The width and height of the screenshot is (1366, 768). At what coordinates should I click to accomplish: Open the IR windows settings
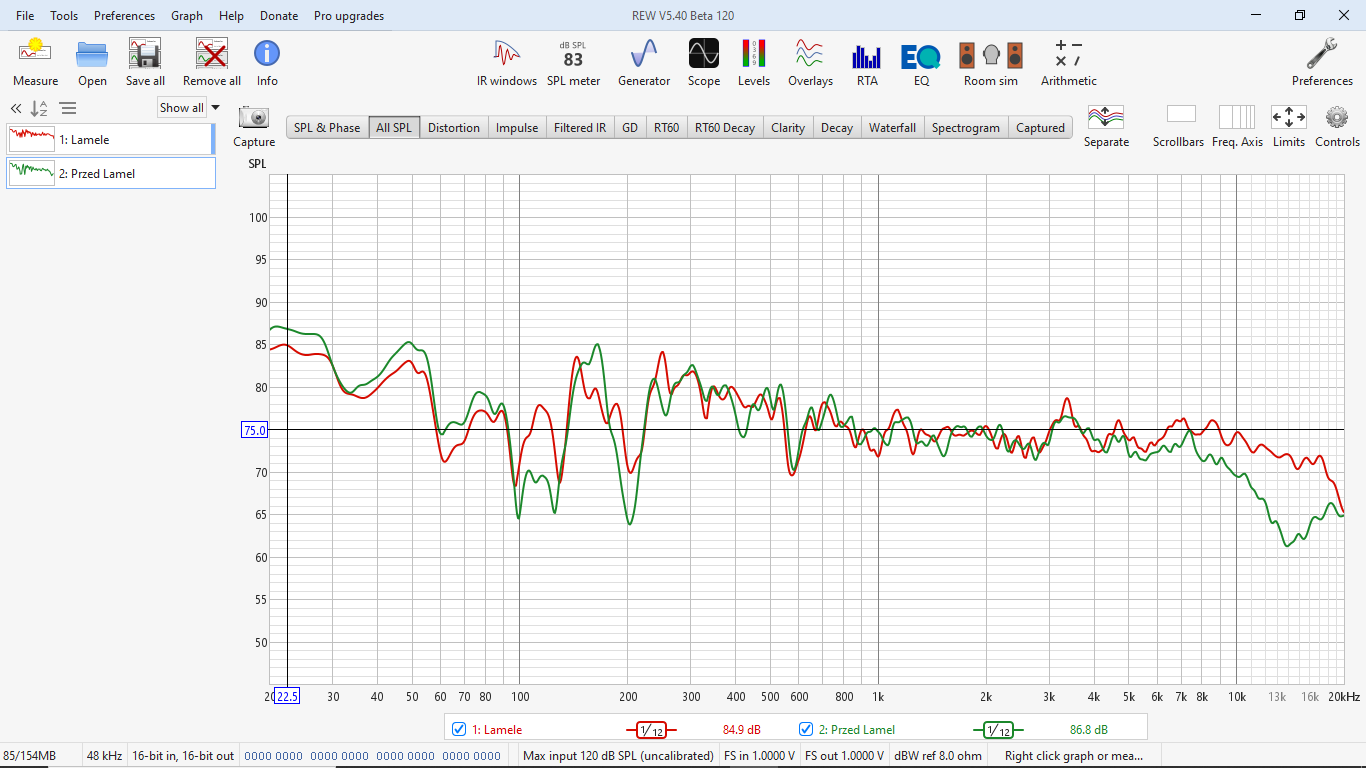point(507,62)
